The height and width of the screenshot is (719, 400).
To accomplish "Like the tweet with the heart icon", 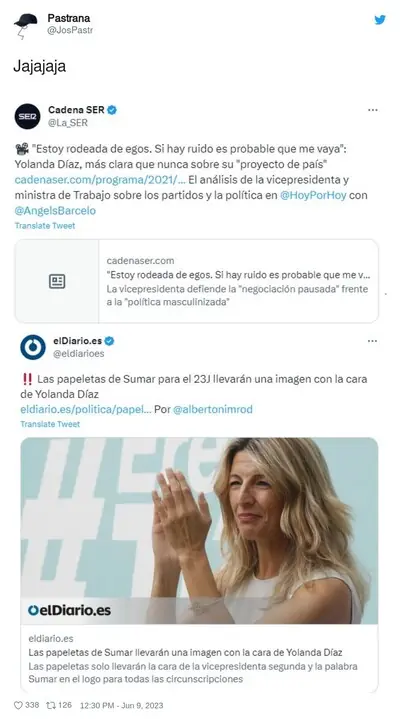I will click(18, 705).
